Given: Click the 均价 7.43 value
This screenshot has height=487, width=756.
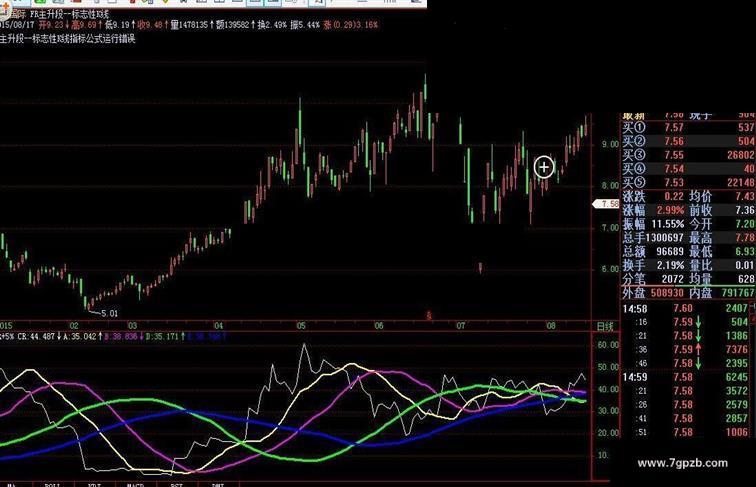Looking at the screenshot, I should pos(745,196).
